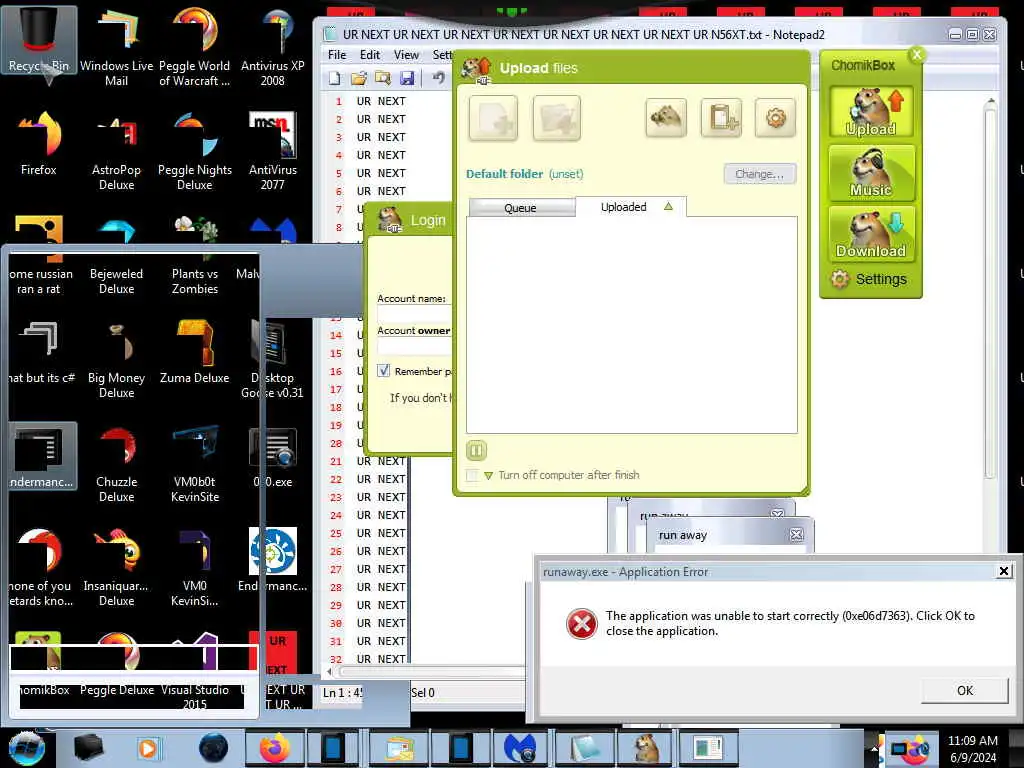Click 'Sel 0' in Notepad2 status bar
The height and width of the screenshot is (768, 1024).
423,693
